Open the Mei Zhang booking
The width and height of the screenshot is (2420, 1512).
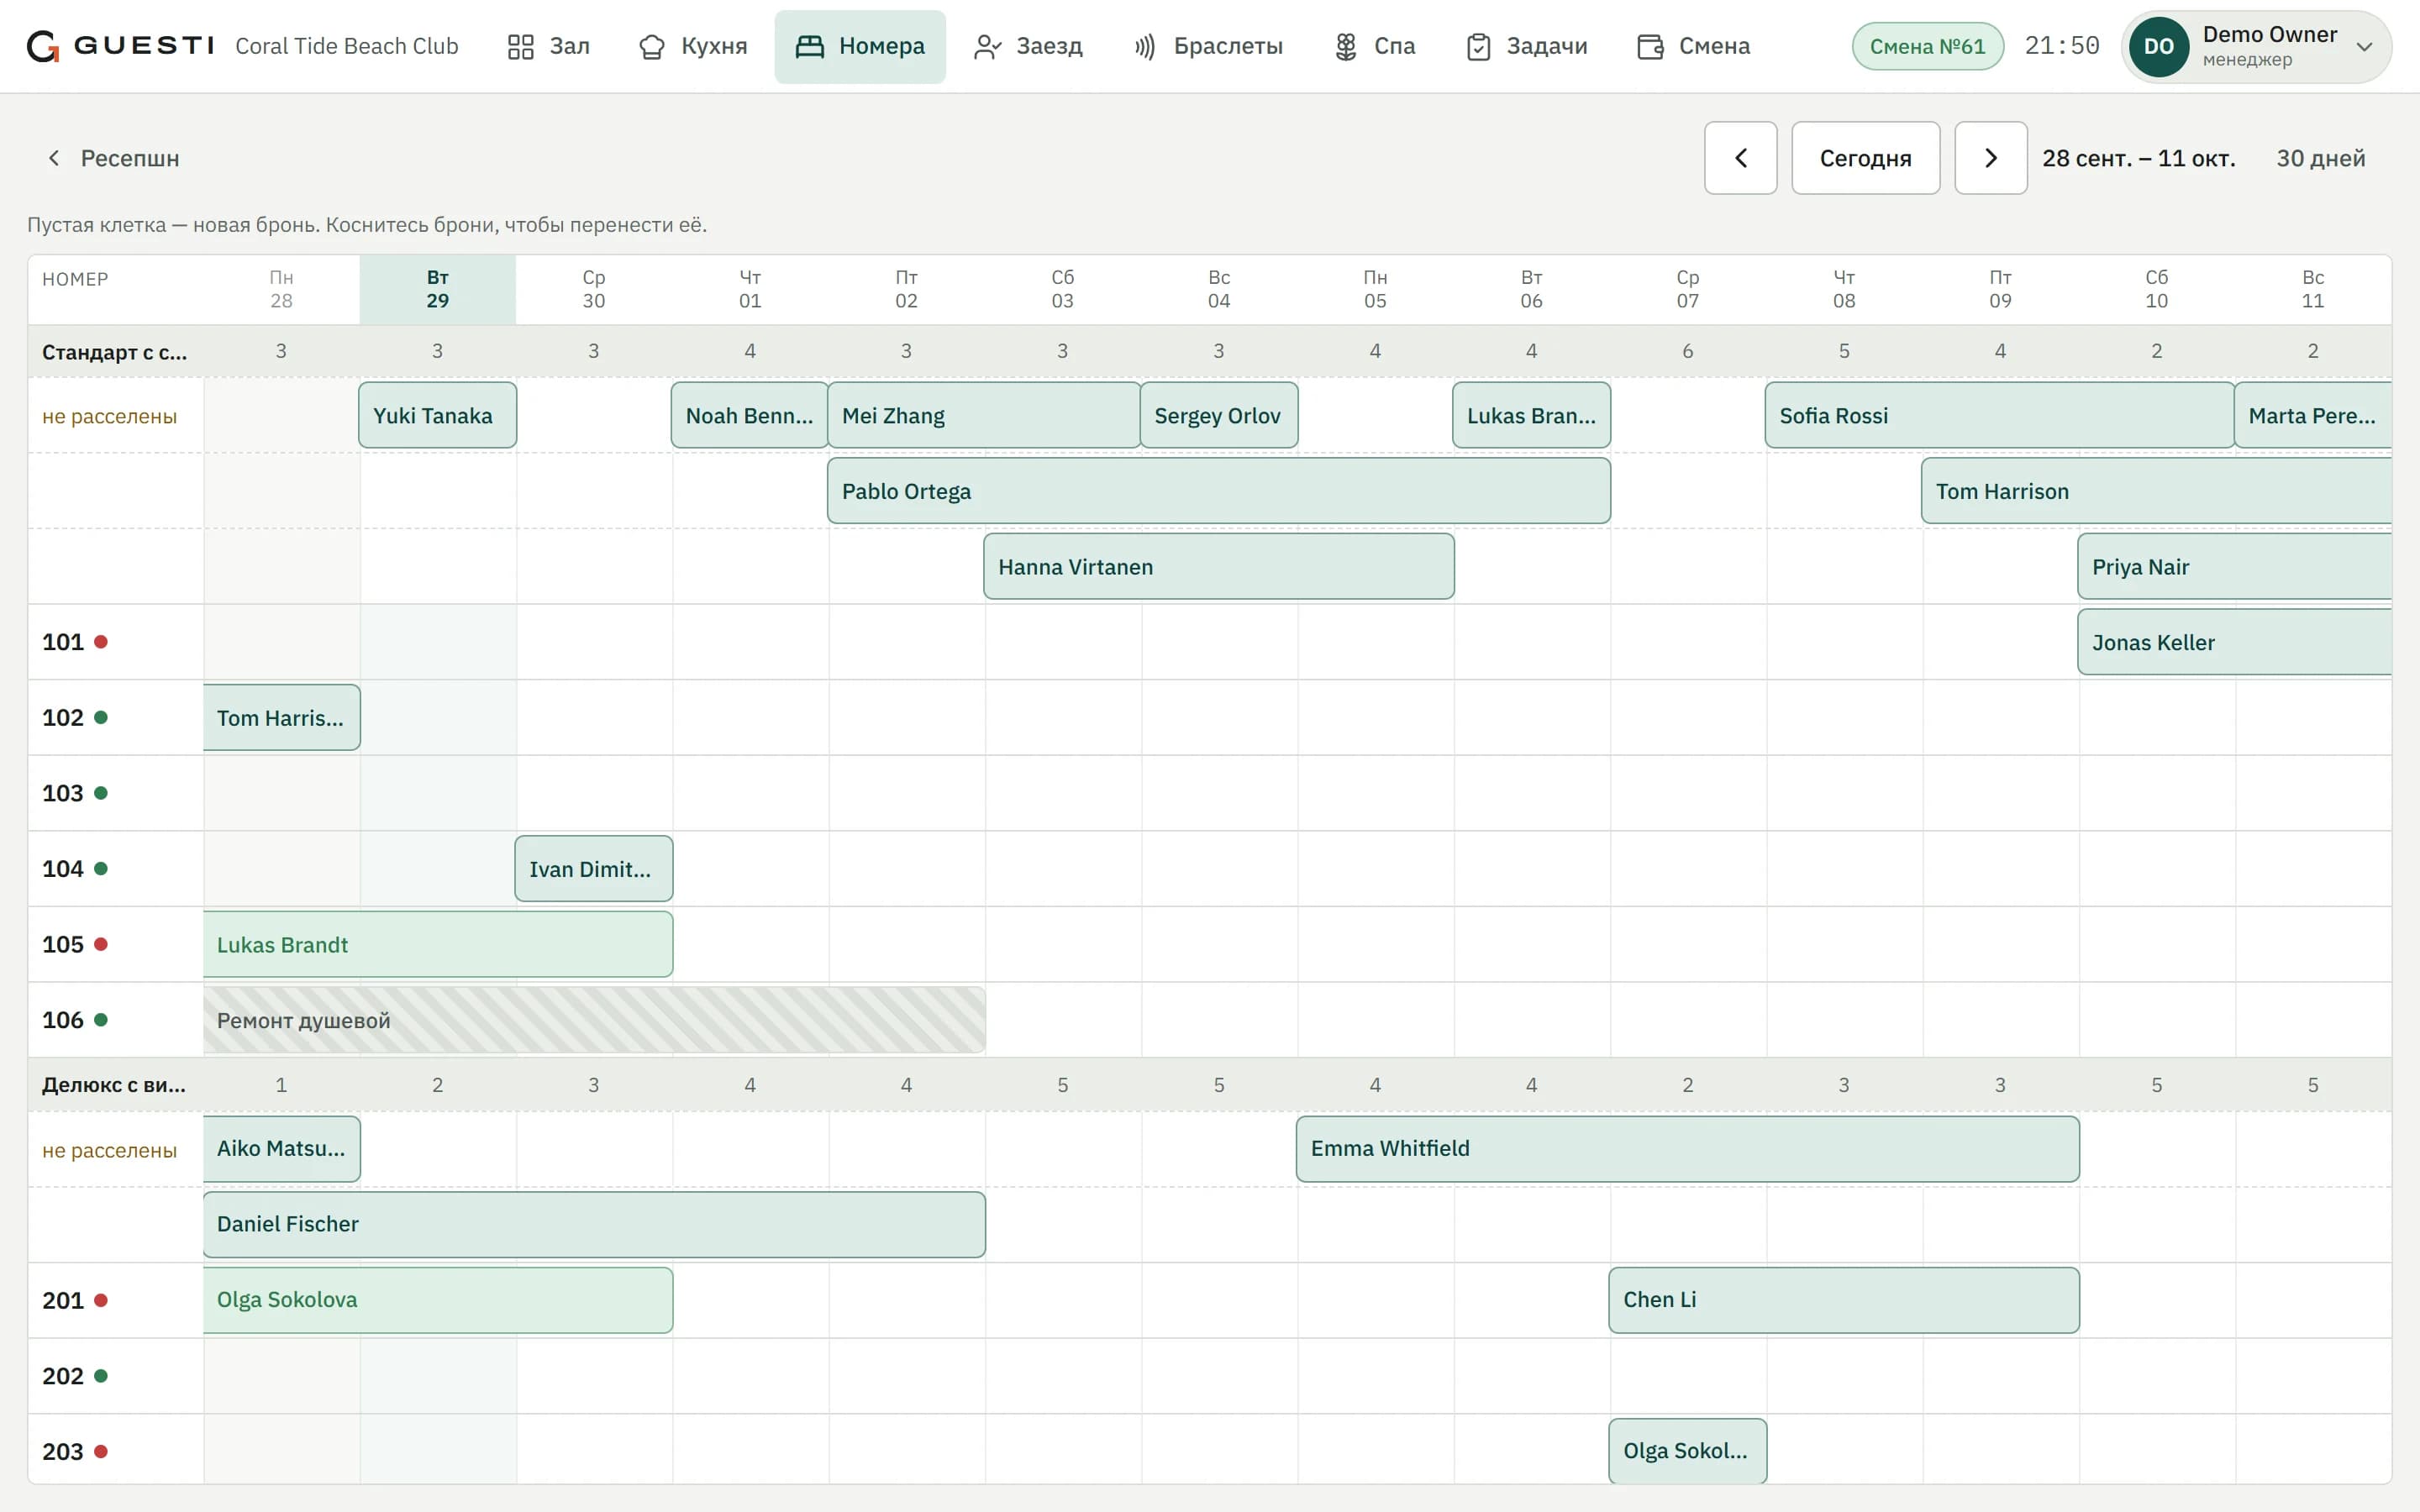pyautogui.click(x=984, y=415)
